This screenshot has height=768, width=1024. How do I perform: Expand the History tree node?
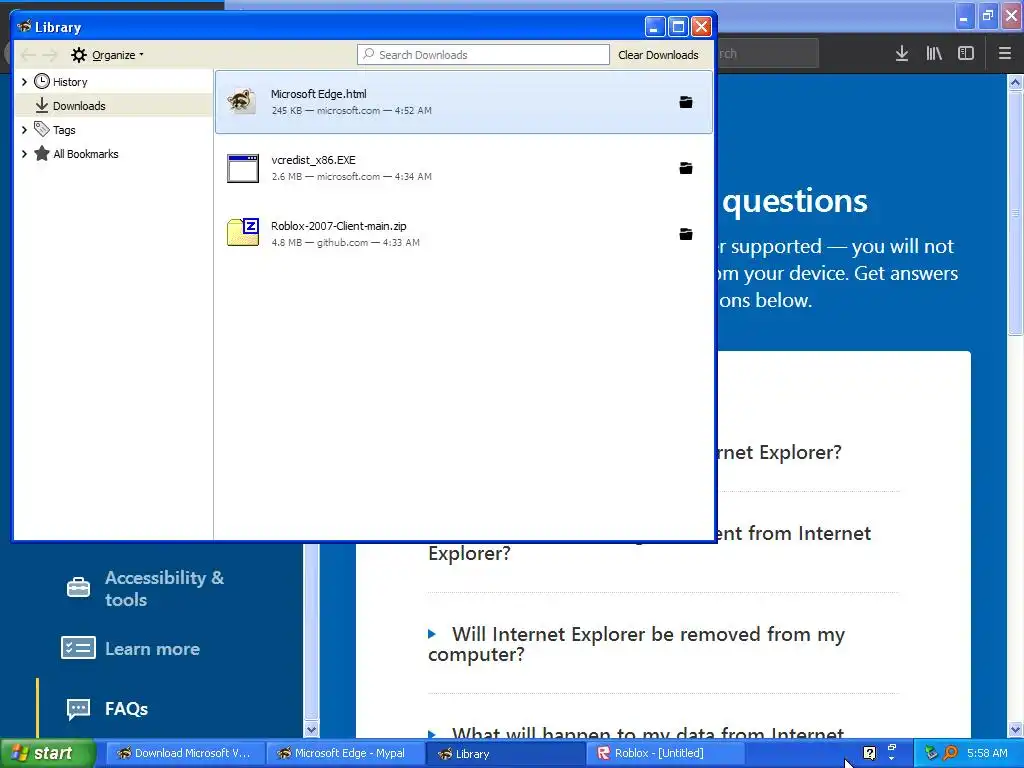(24, 82)
